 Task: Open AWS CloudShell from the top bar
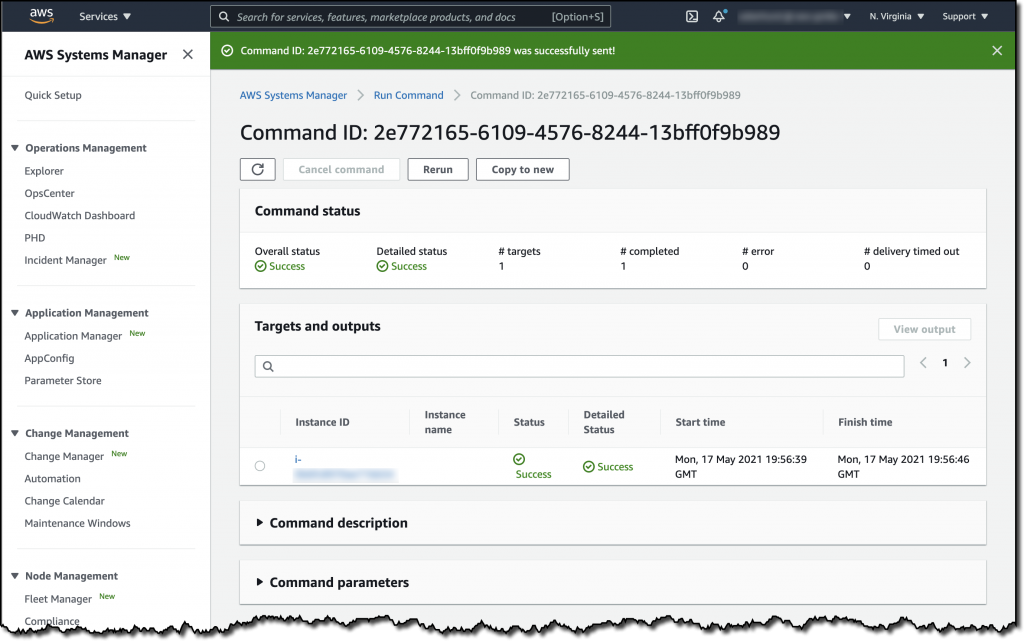(x=691, y=16)
